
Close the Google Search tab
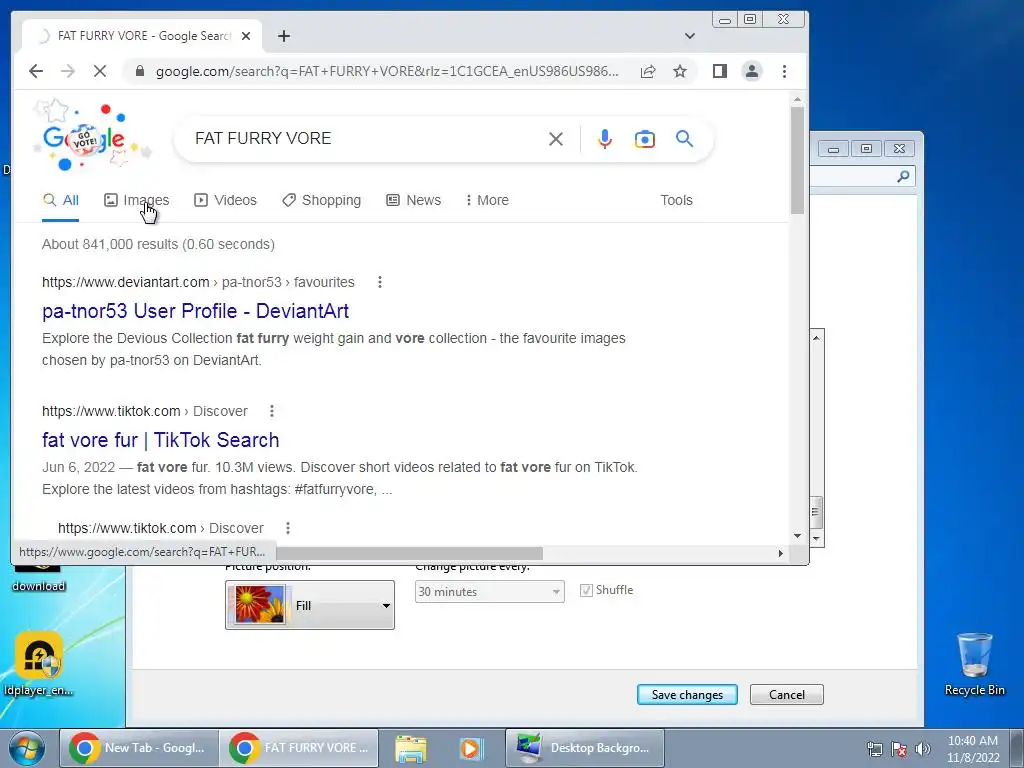click(246, 36)
